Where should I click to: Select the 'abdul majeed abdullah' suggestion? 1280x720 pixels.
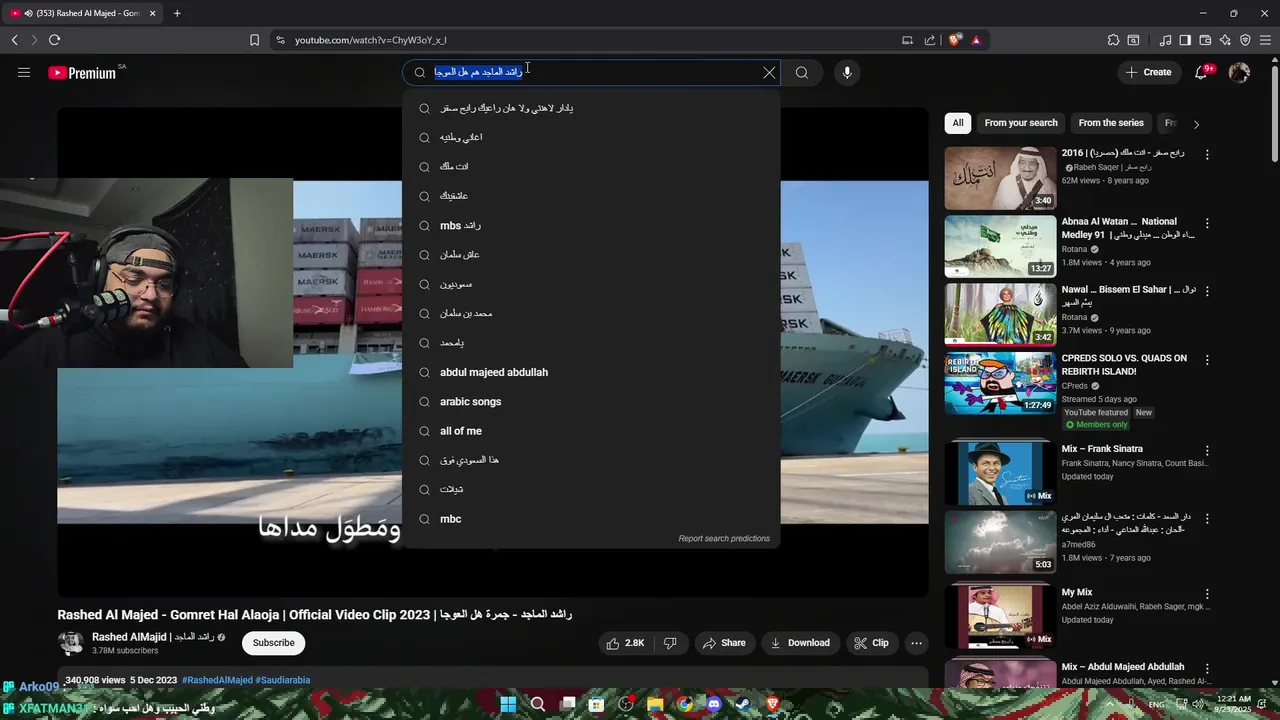tap(591, 372)
